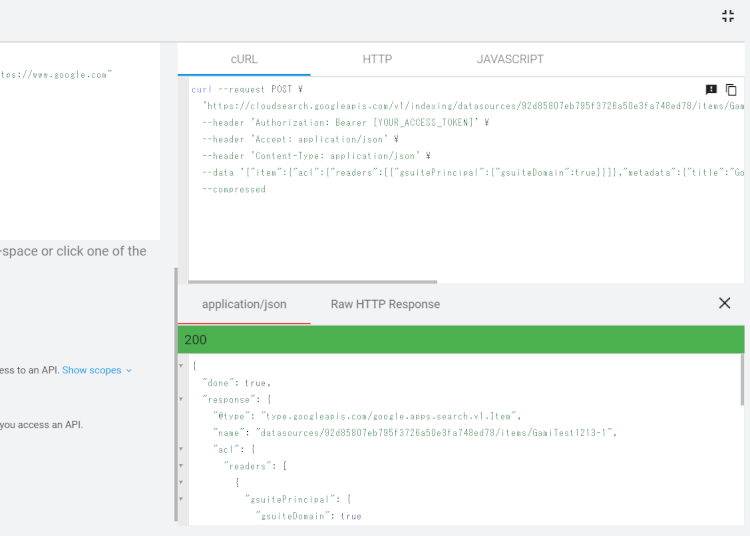Click the "done": true line in response
This screenshot has height=536, width=750.
click(236, 383)
